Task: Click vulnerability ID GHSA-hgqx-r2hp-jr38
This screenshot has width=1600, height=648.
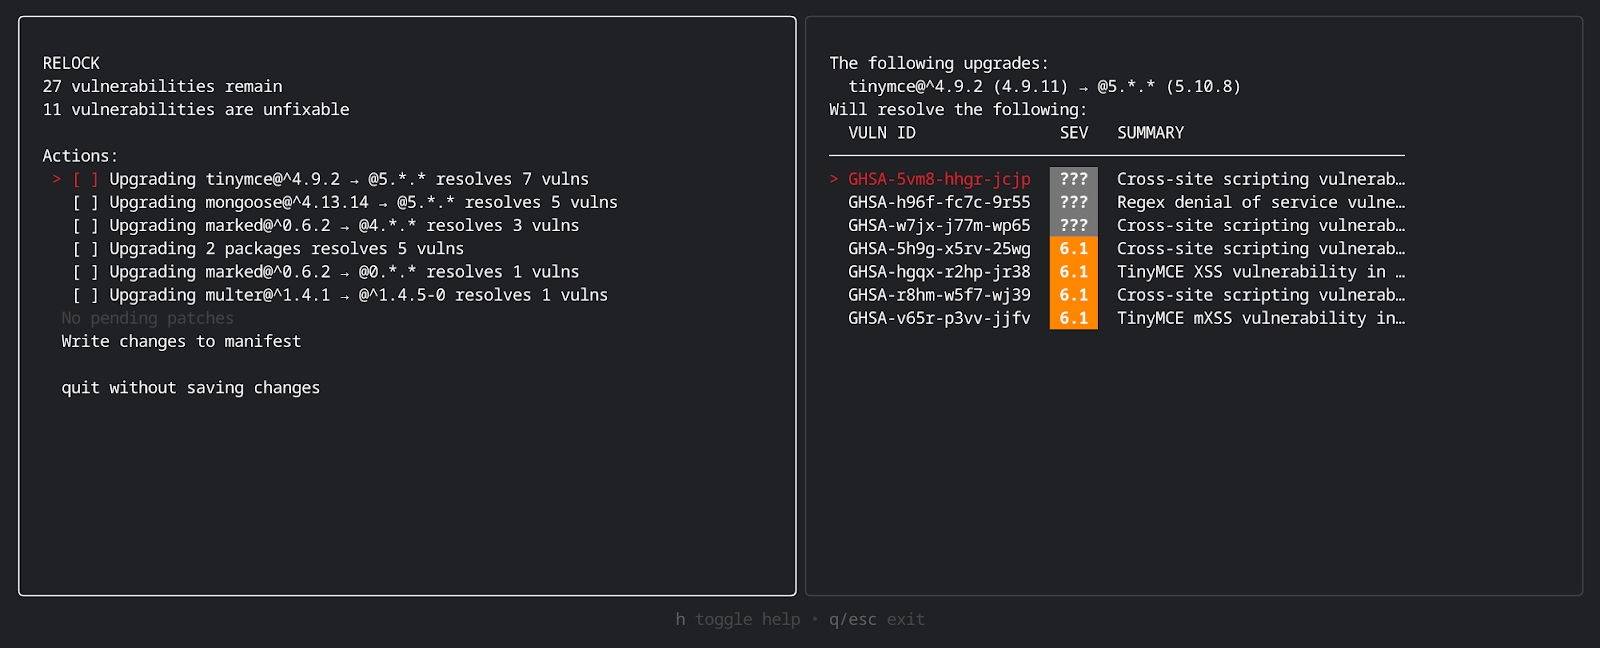Action: pyautogui.click(x=939, y=271)
